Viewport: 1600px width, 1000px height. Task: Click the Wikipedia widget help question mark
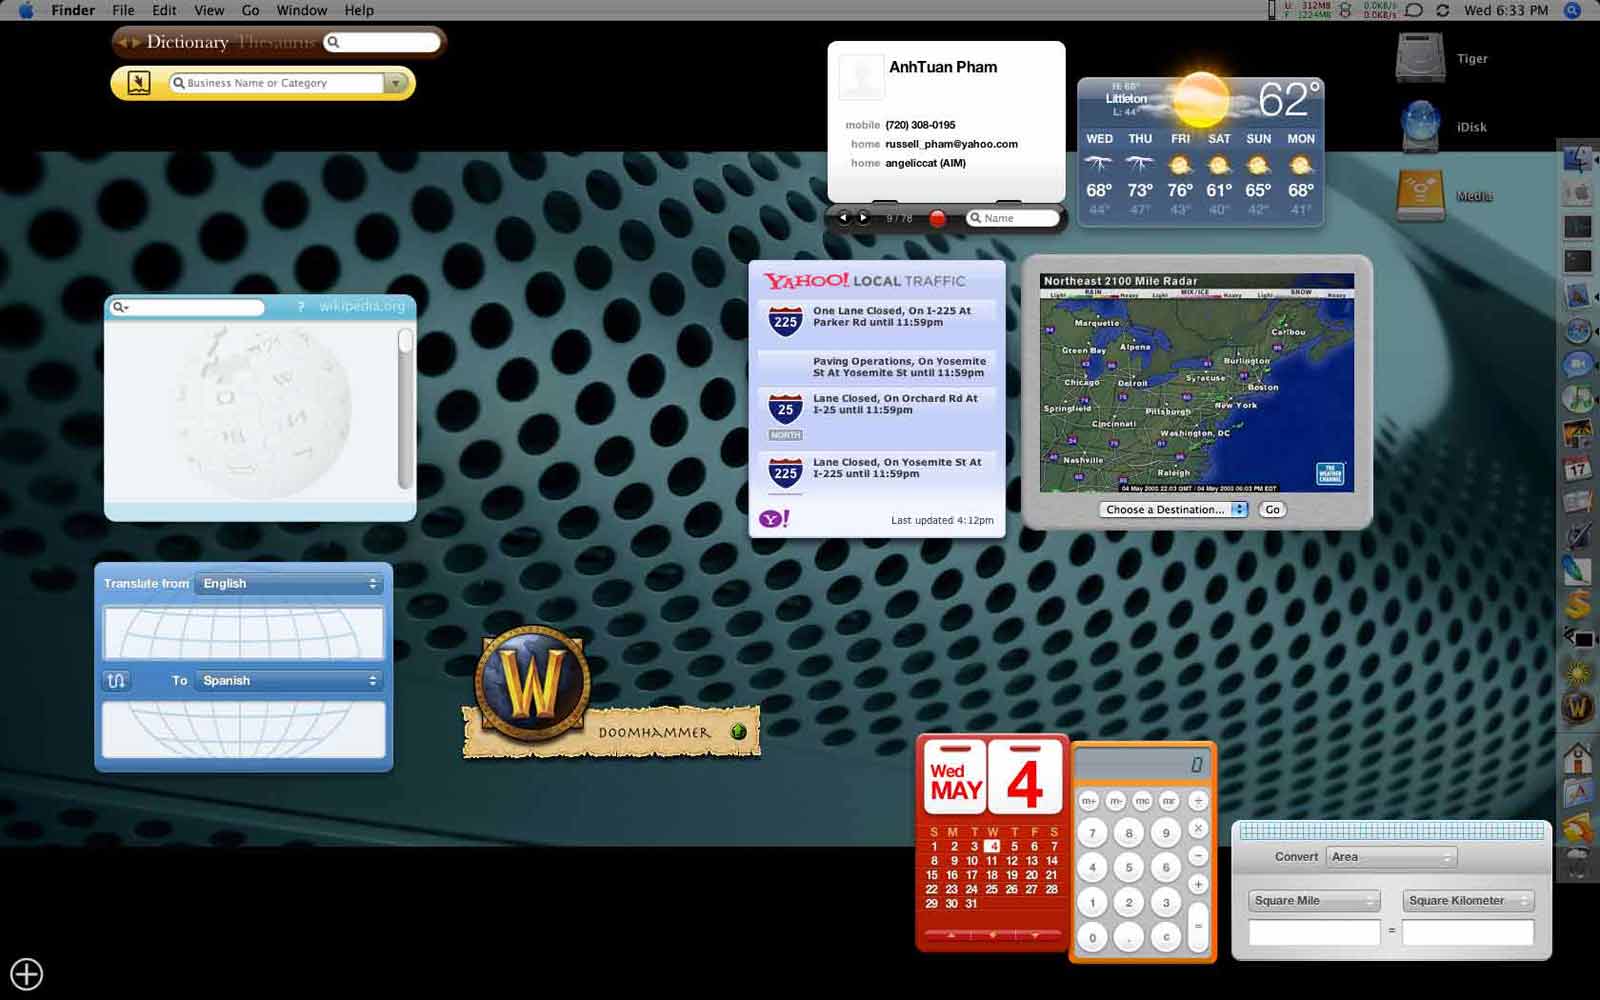click(x=300, y=307)
